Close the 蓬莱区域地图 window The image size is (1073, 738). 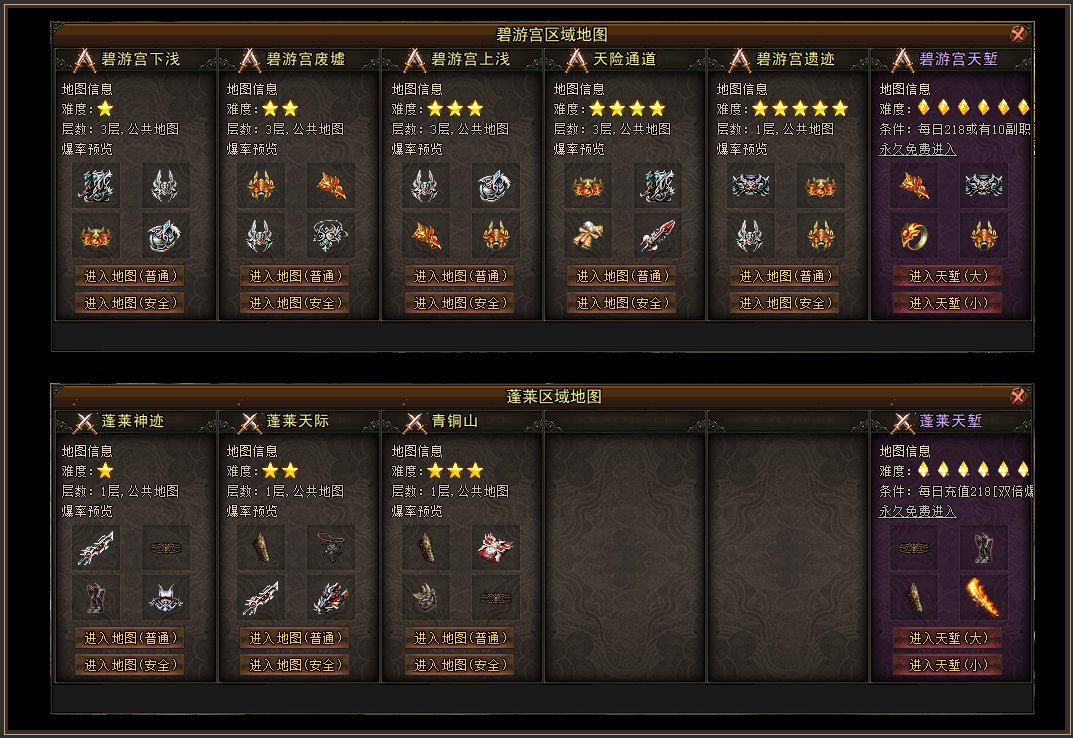(1018, 396)
